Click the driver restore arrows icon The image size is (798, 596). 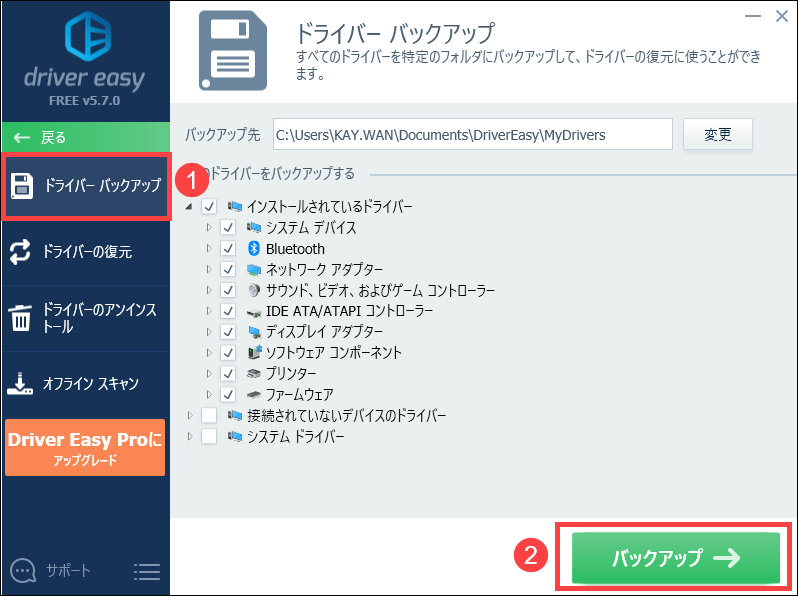(21, 251)
